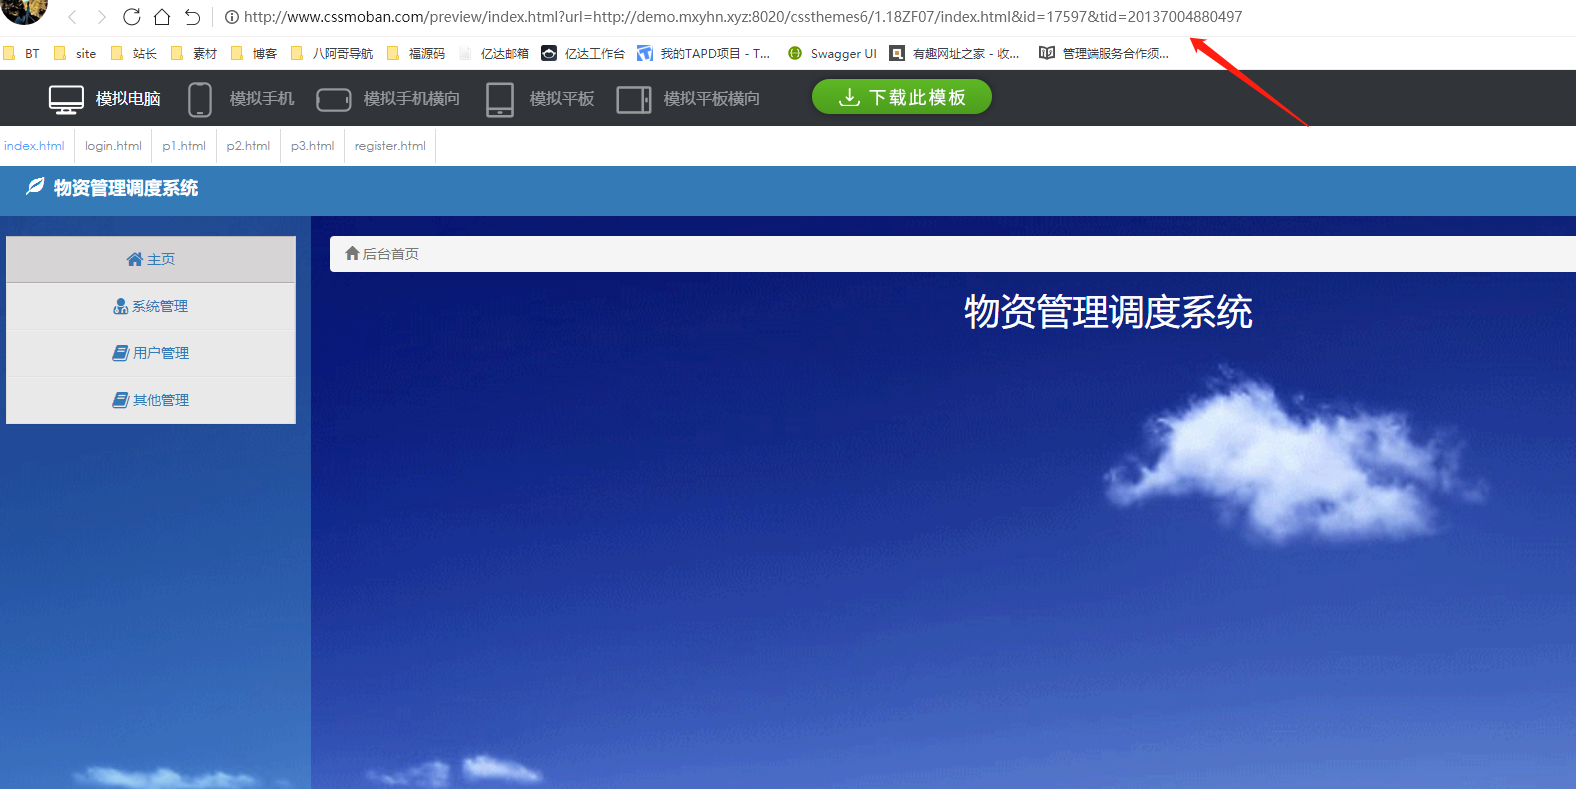The width and height of the screenshot is (1576, 789).
Task: Click the 后台首页 breadcrumb home icon
Action: (352, 253)
